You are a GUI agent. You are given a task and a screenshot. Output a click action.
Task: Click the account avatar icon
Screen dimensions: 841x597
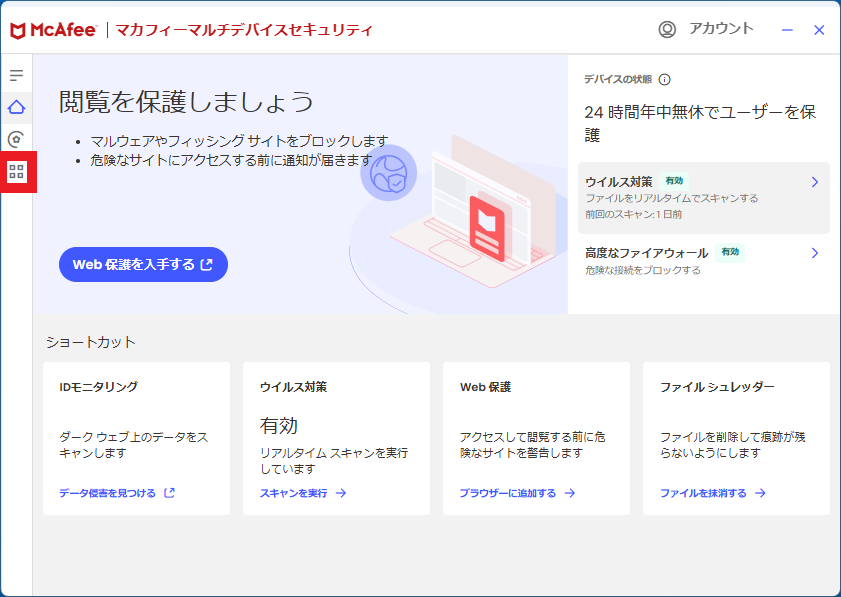tap(667, 29)
